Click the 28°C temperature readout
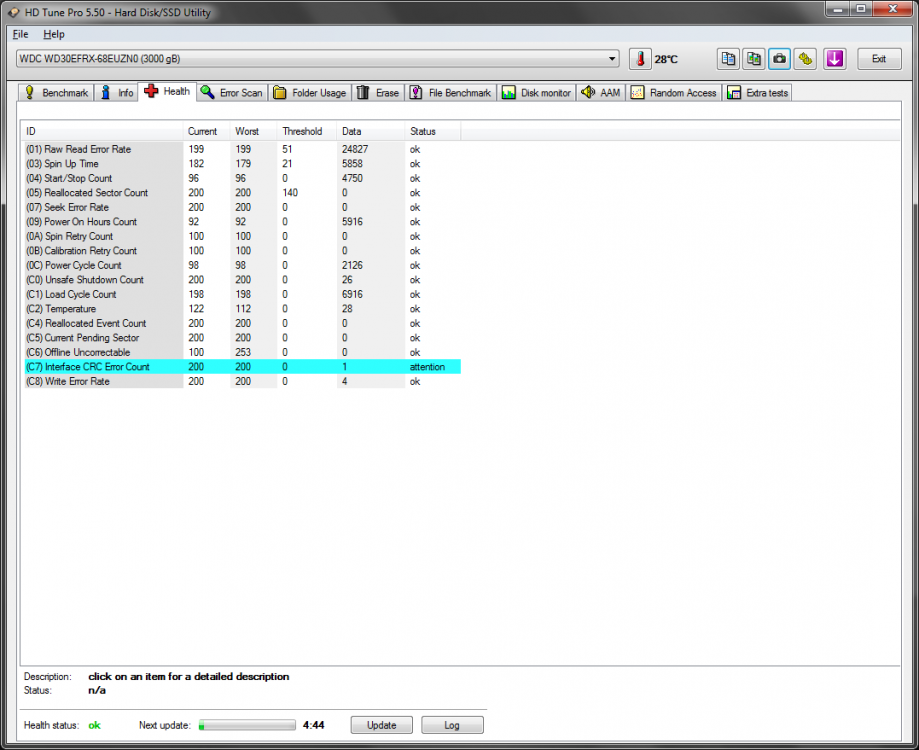Screen dimensions: 919x750 [x=666, y=59]
